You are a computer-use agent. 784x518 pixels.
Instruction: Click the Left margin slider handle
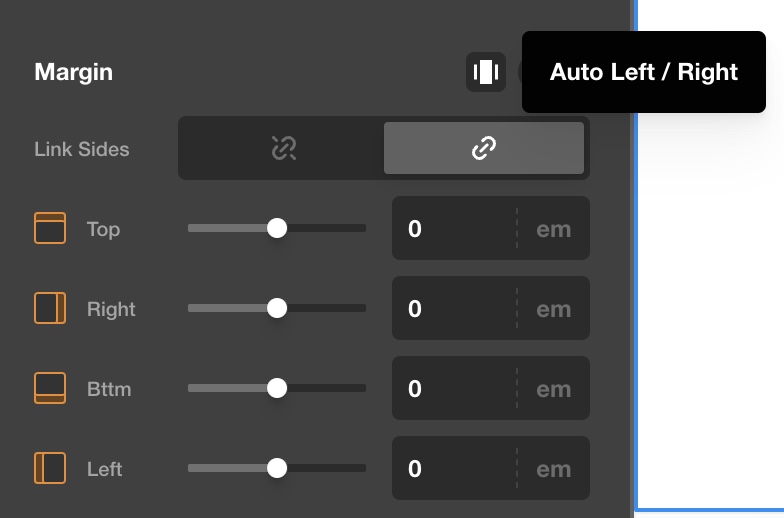click(x=277, y=469)
